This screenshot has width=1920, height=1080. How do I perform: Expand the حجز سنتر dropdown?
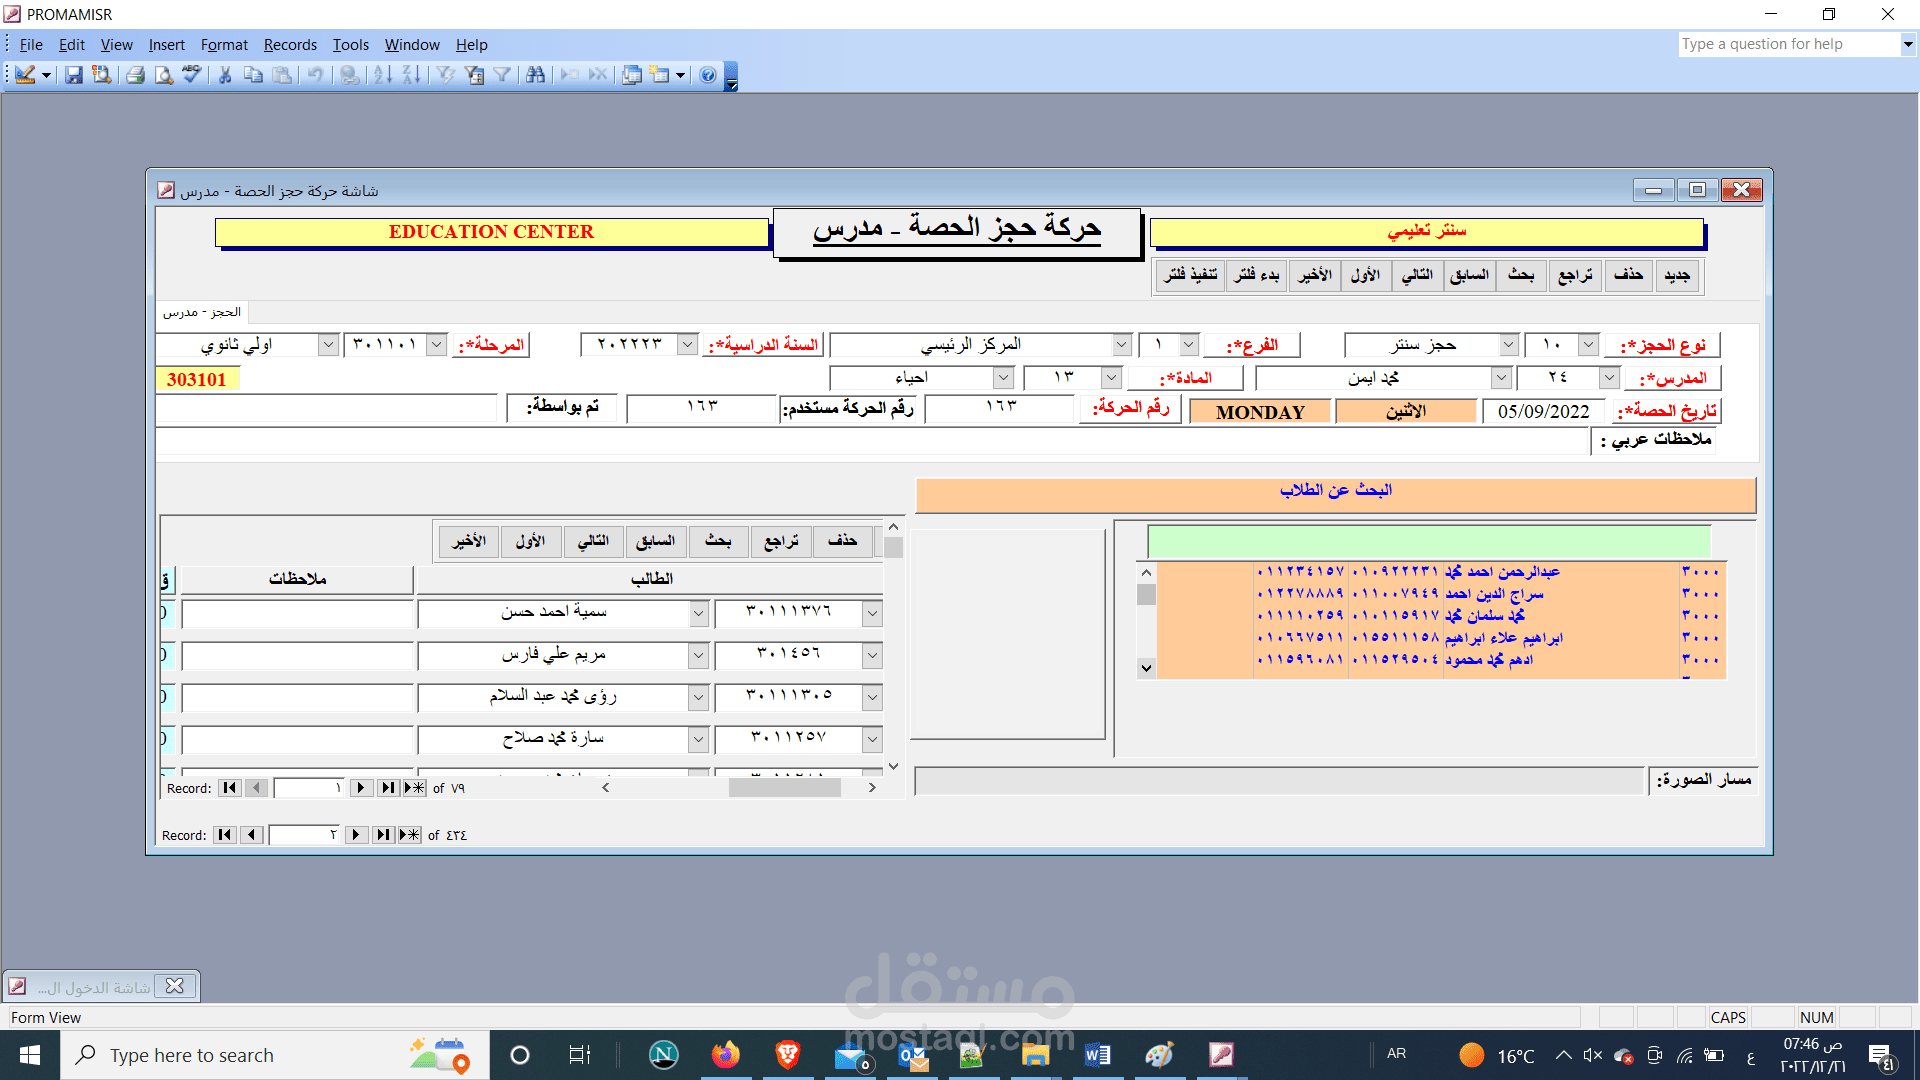pyautogui.click(x=1509, y=345)
